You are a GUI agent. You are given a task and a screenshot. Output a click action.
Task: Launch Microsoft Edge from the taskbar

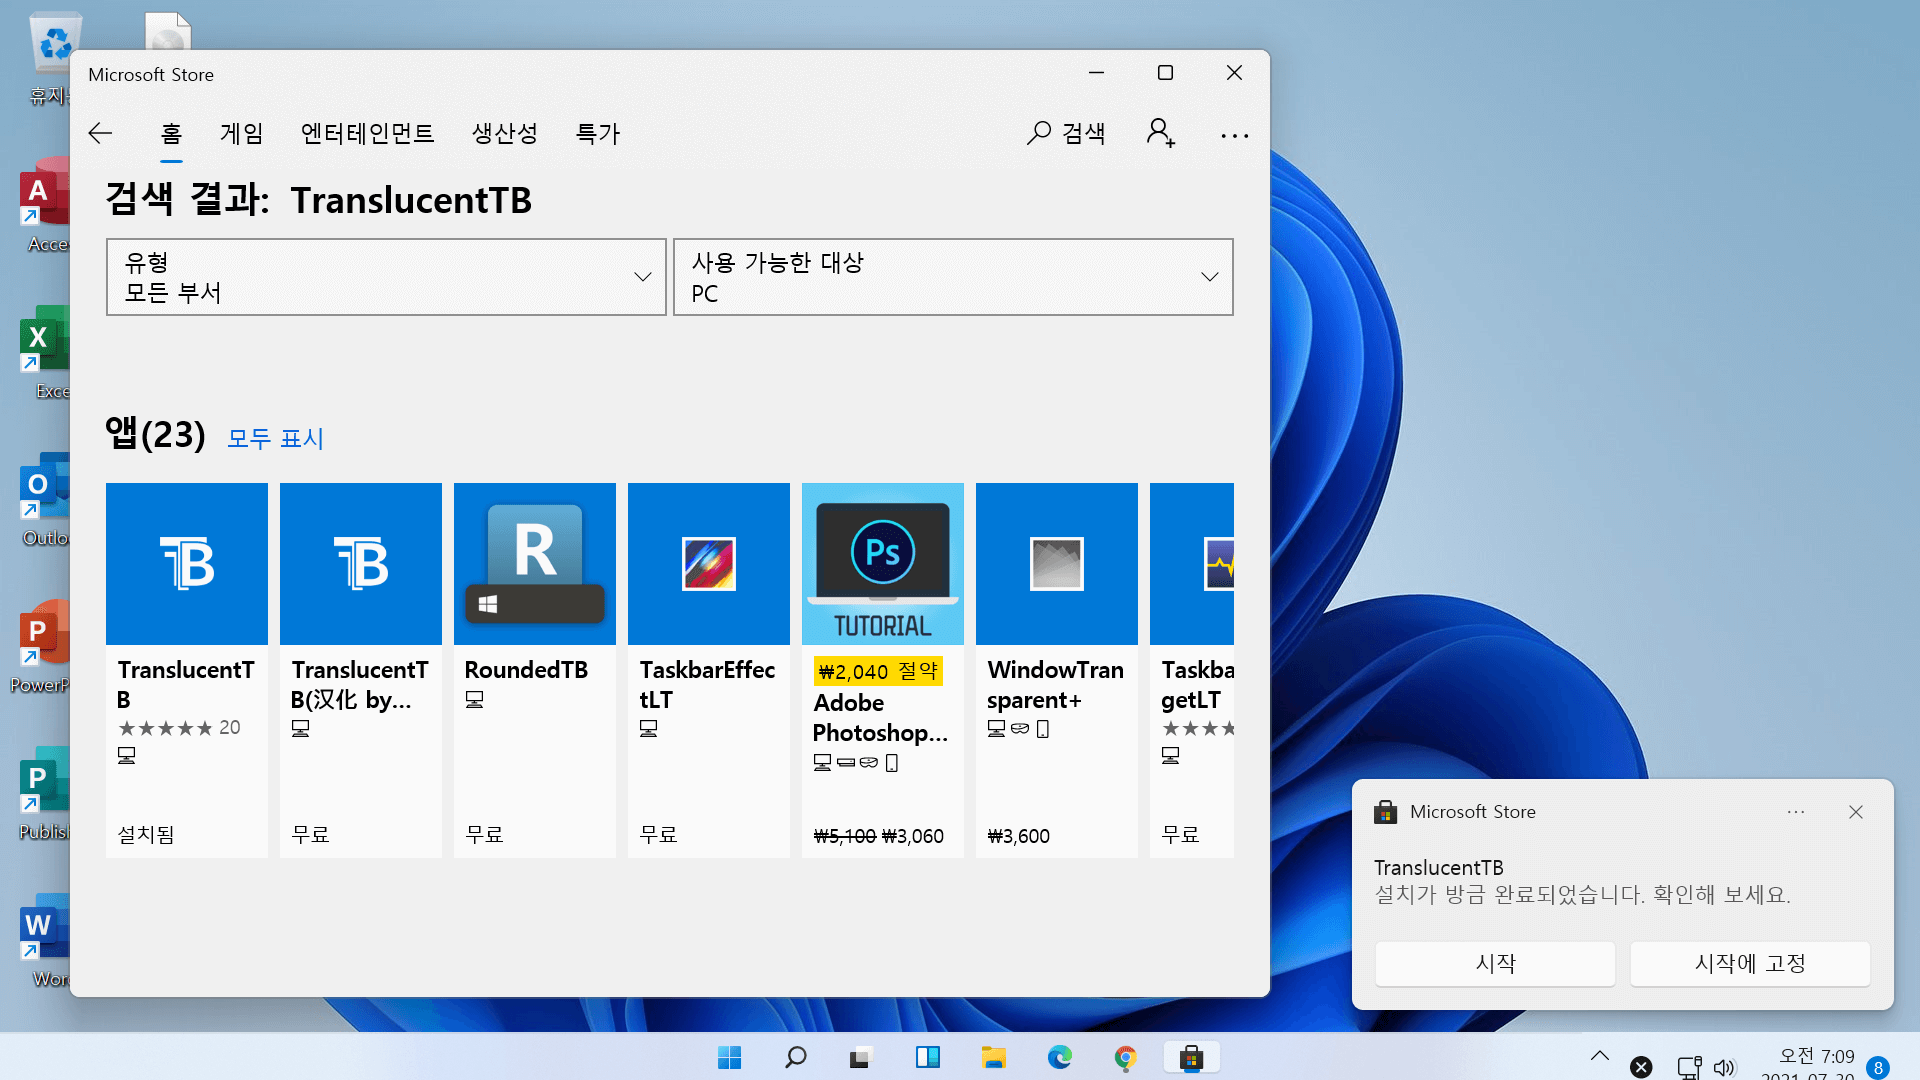1060,1057
